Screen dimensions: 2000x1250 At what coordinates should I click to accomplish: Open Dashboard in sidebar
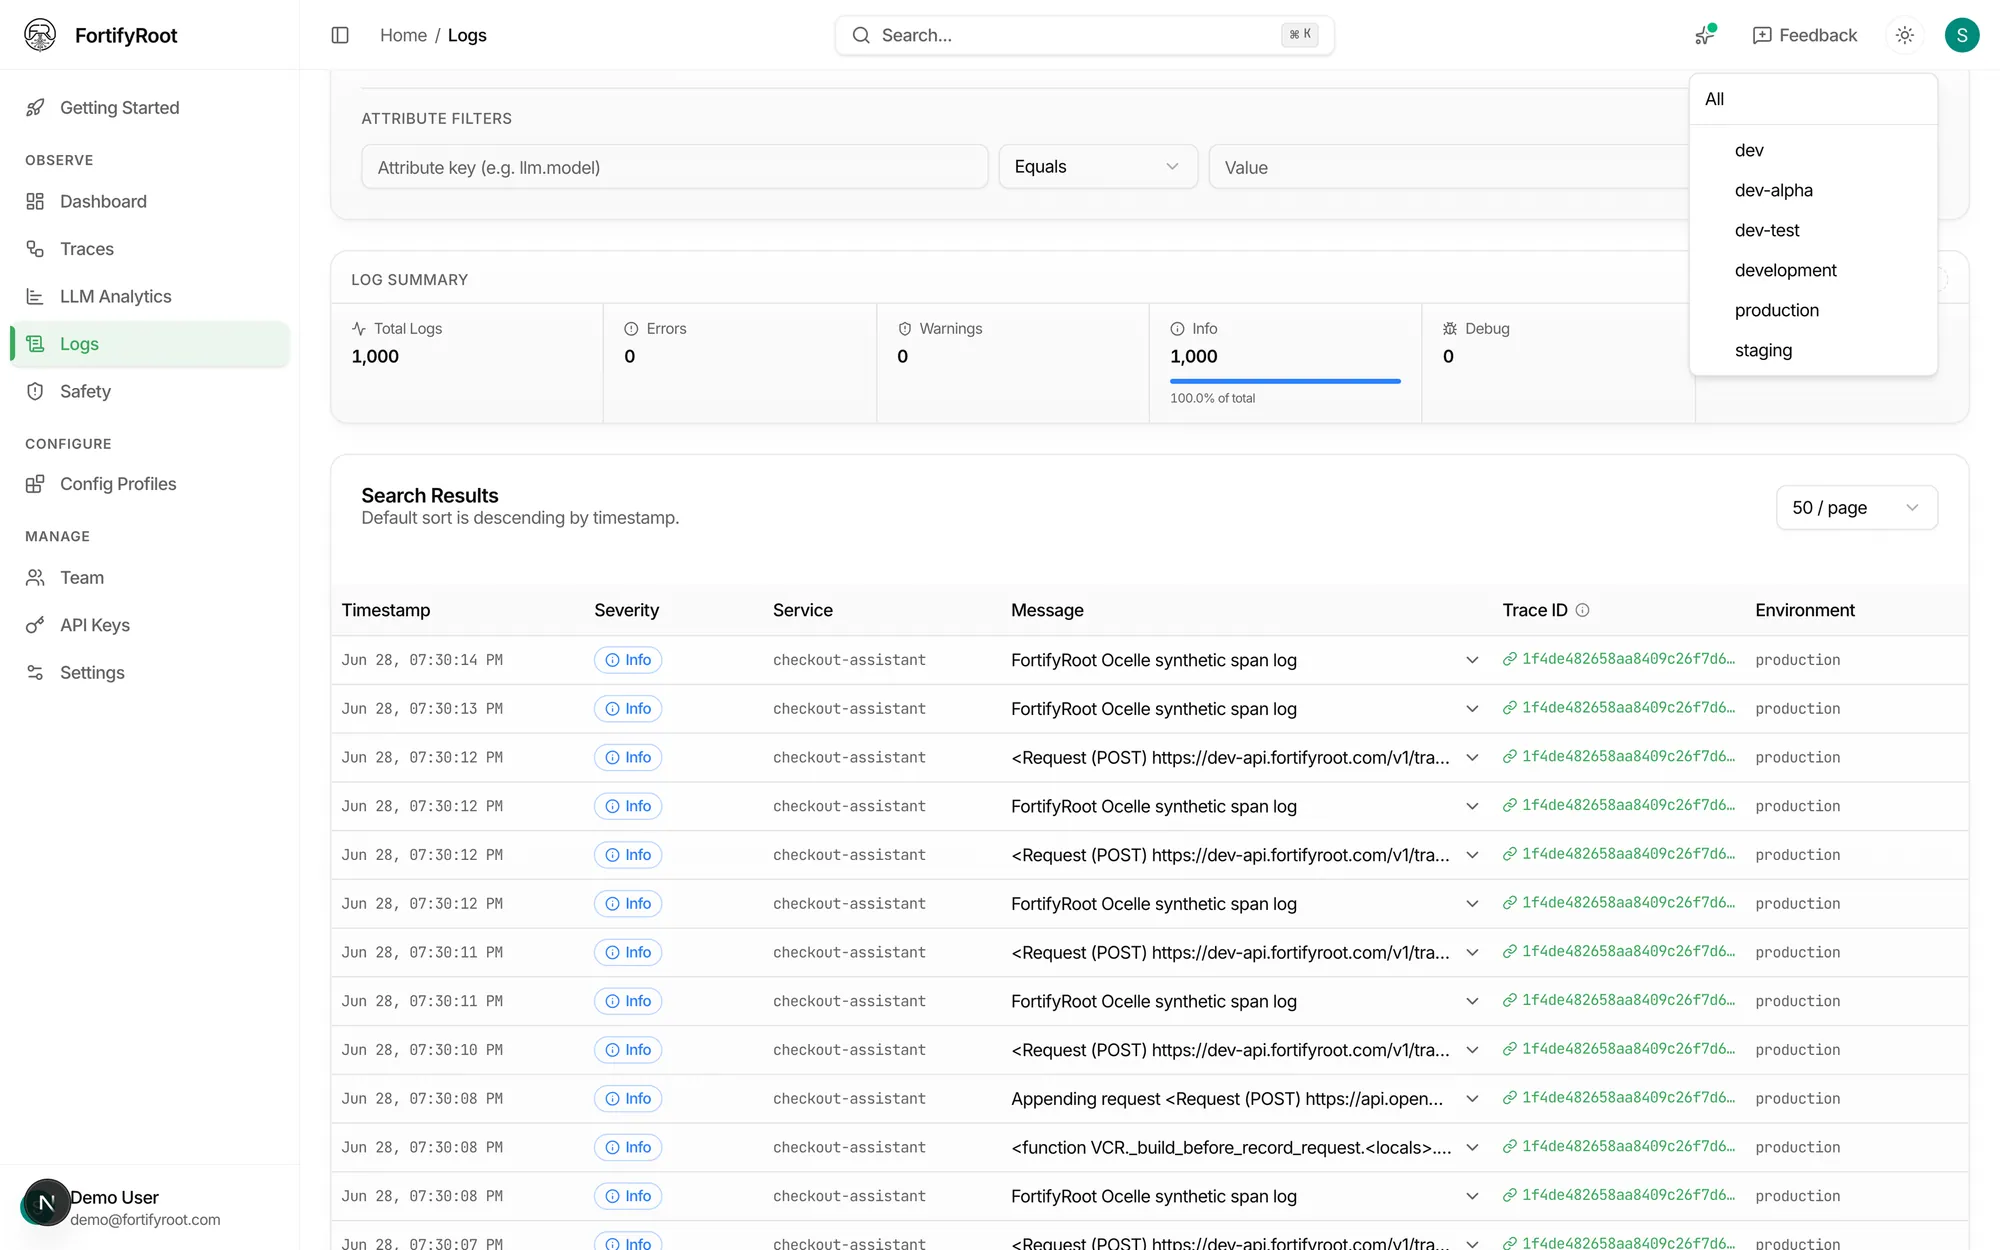point(150,201)
